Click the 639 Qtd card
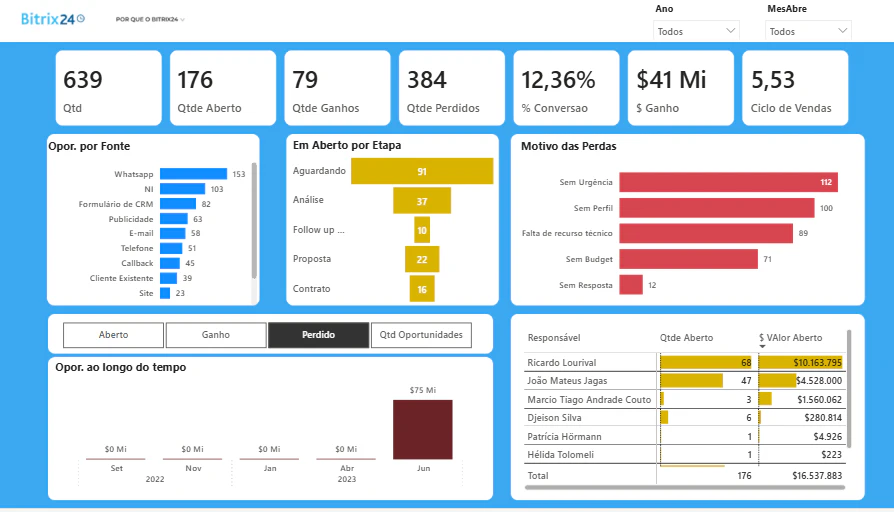 pos(108,88)
